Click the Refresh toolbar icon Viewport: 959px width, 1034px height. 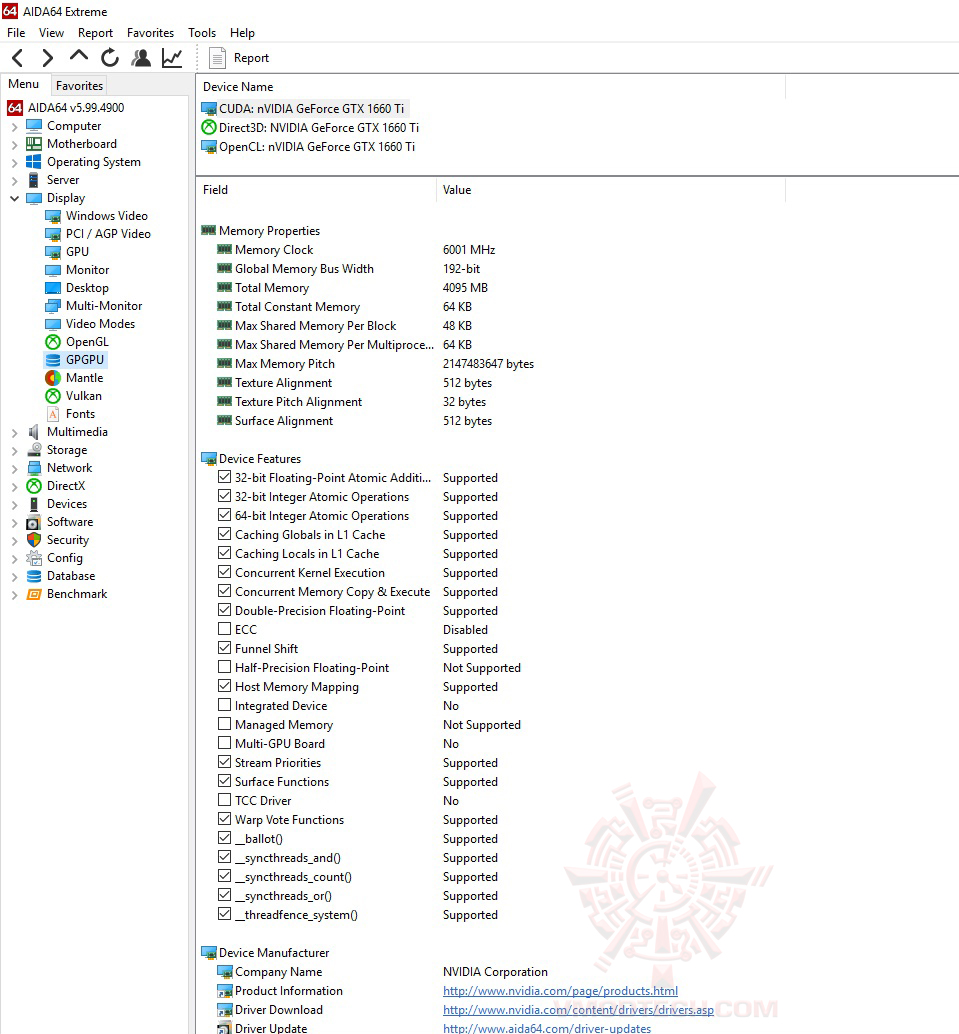(x=109, y=58)
